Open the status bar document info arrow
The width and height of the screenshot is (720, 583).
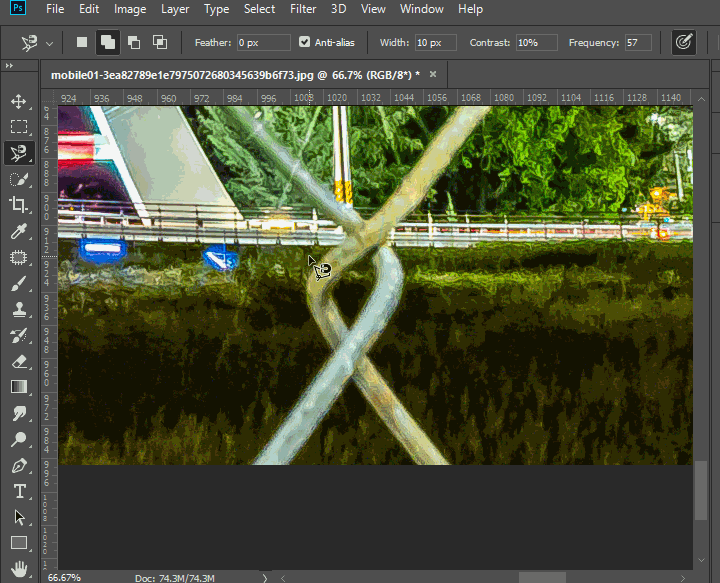(265, 578)
